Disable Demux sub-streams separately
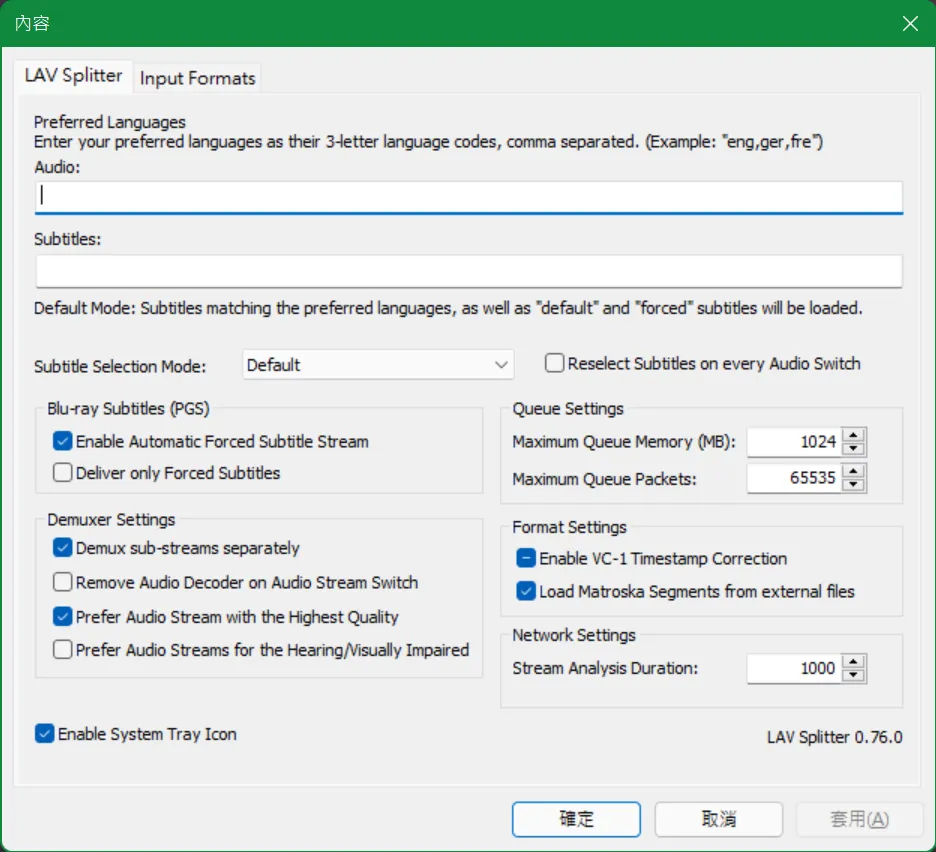Viewport: 936px width, 852px height. 63,548
